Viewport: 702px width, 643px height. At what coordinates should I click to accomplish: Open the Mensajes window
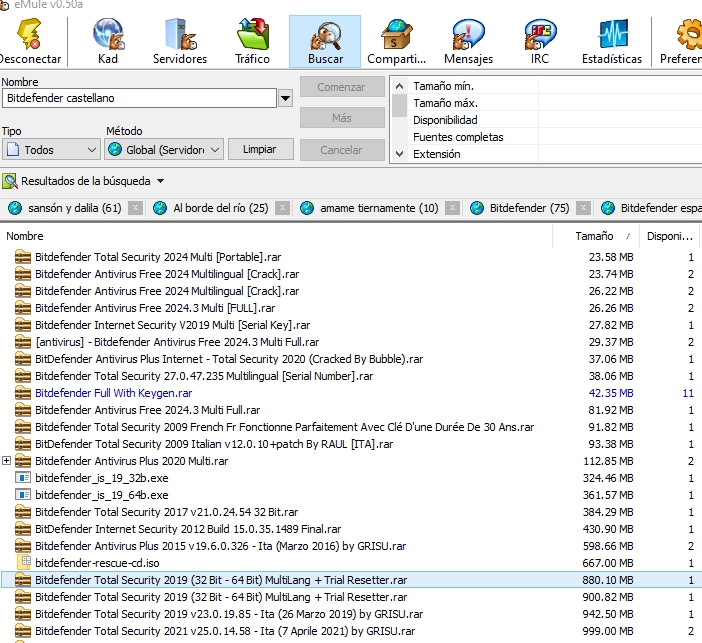pos(468,41)
